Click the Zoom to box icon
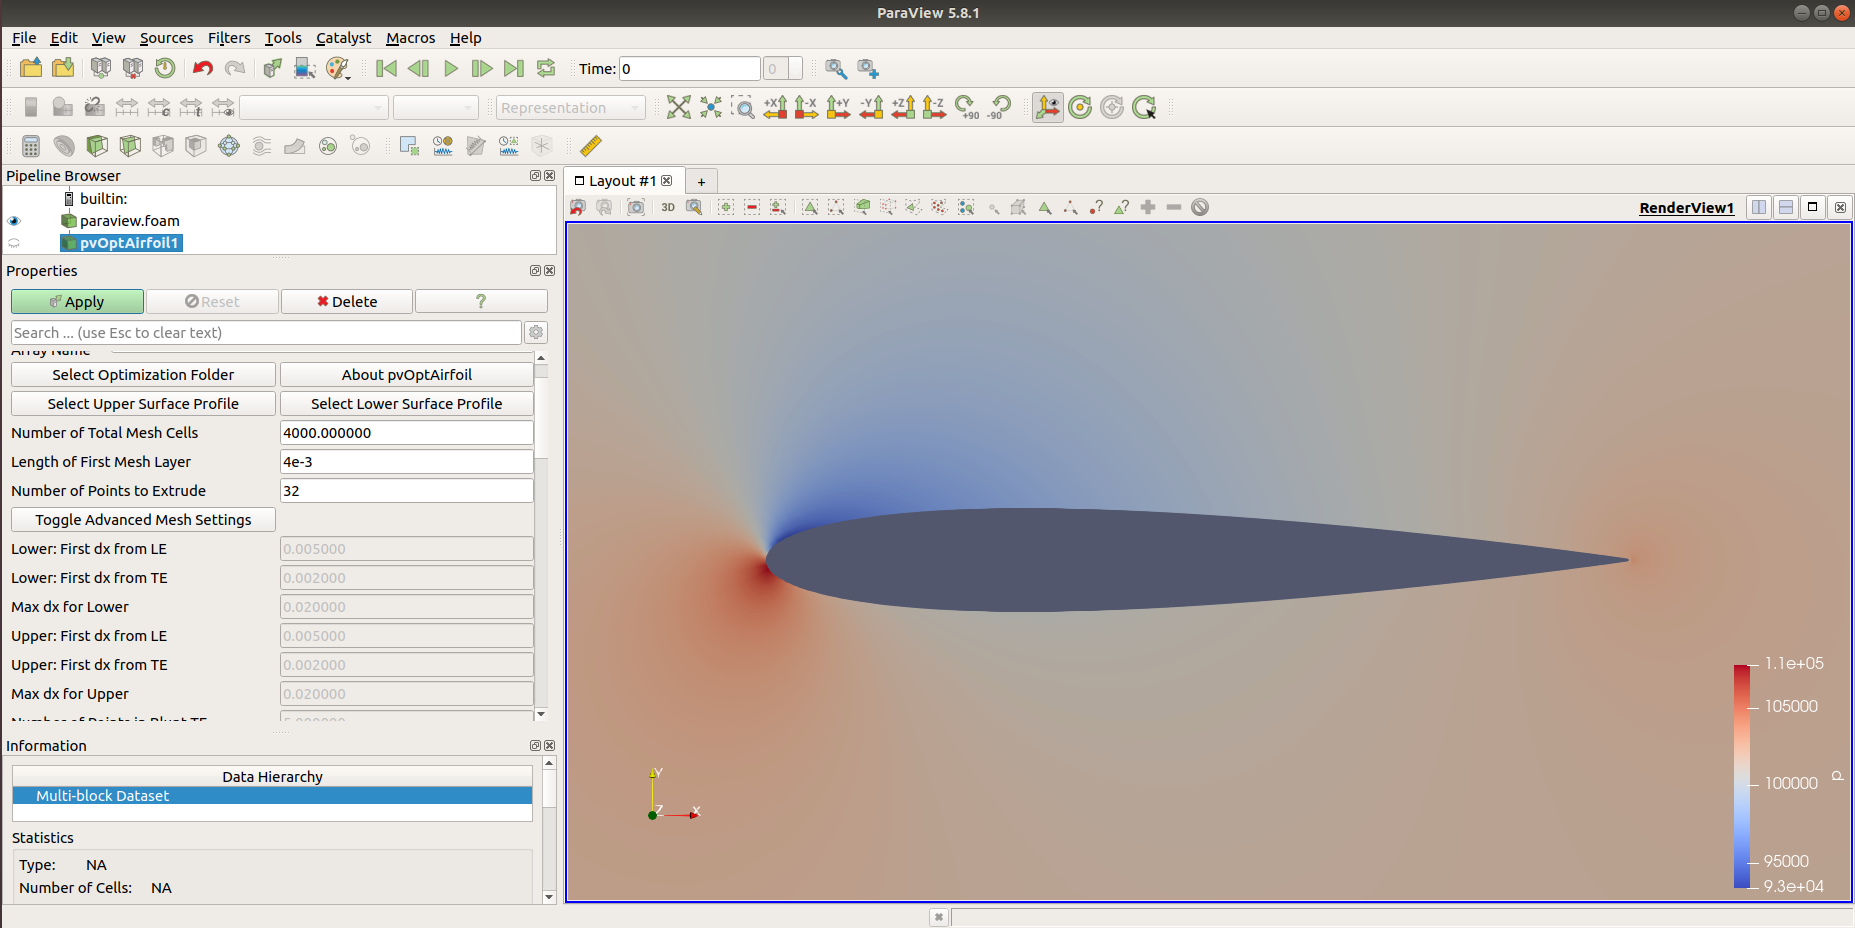The width and height of the screenshot is (1855, 928). coord(743,107)
